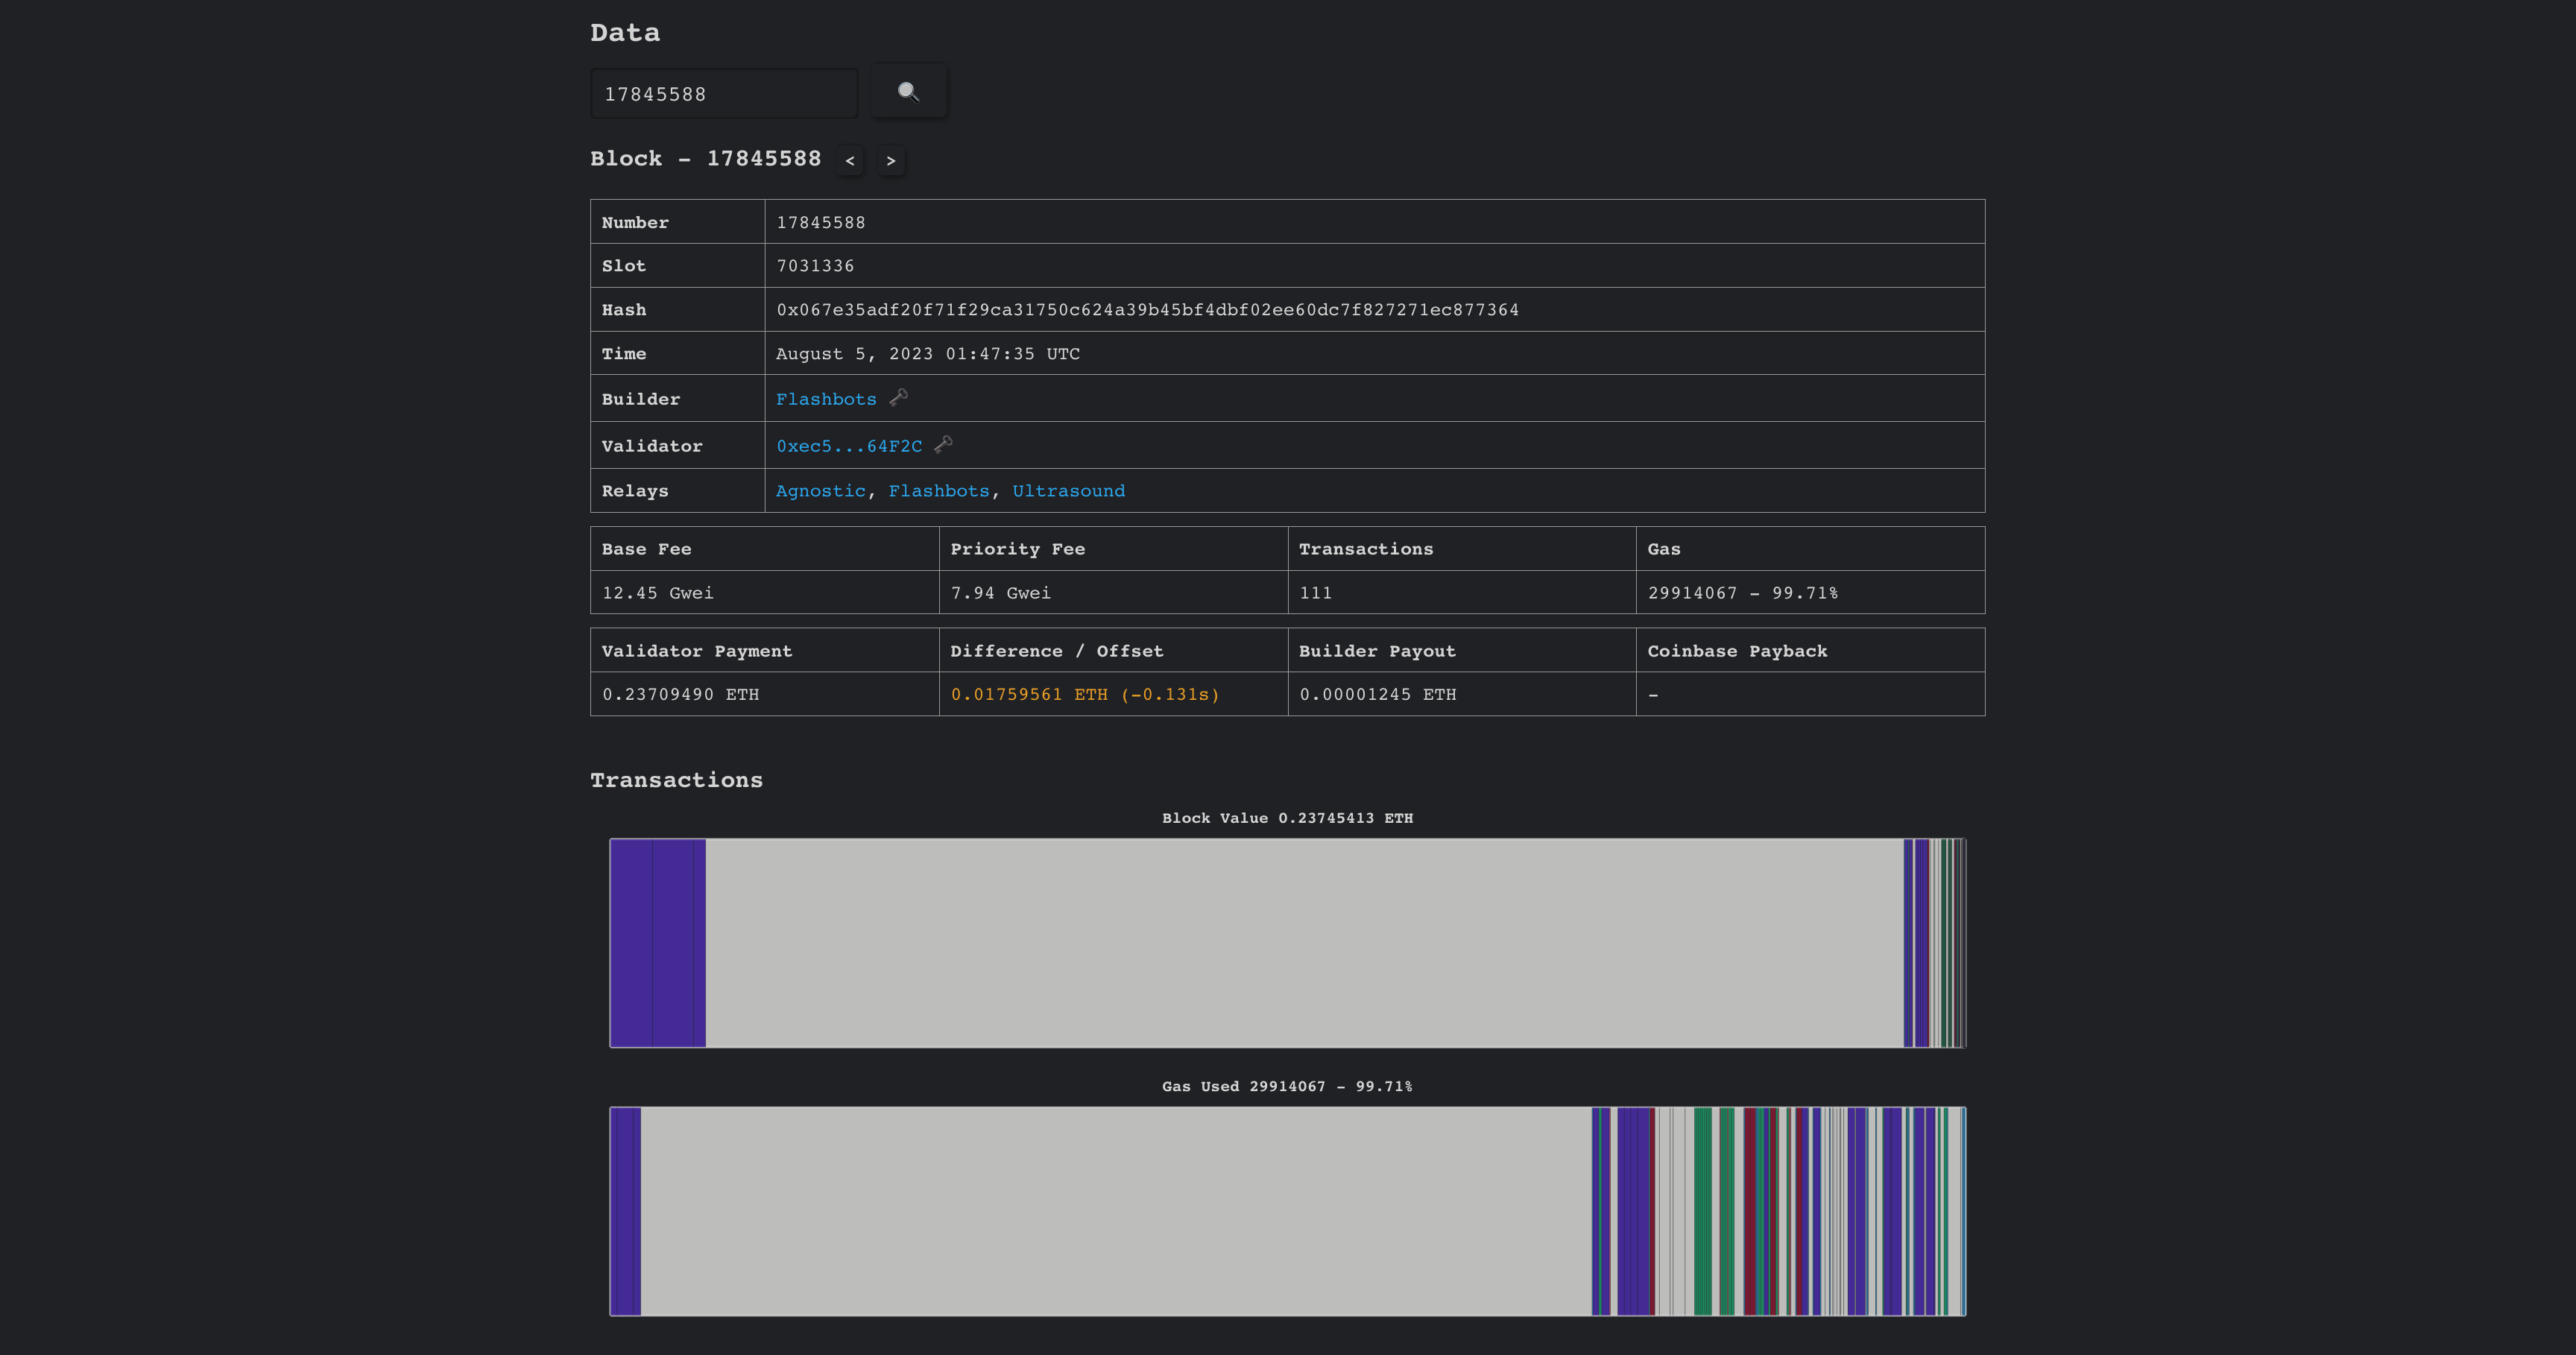
Task: Click the key icon next to Flashbots builder
Action: (x=899, y=398)
